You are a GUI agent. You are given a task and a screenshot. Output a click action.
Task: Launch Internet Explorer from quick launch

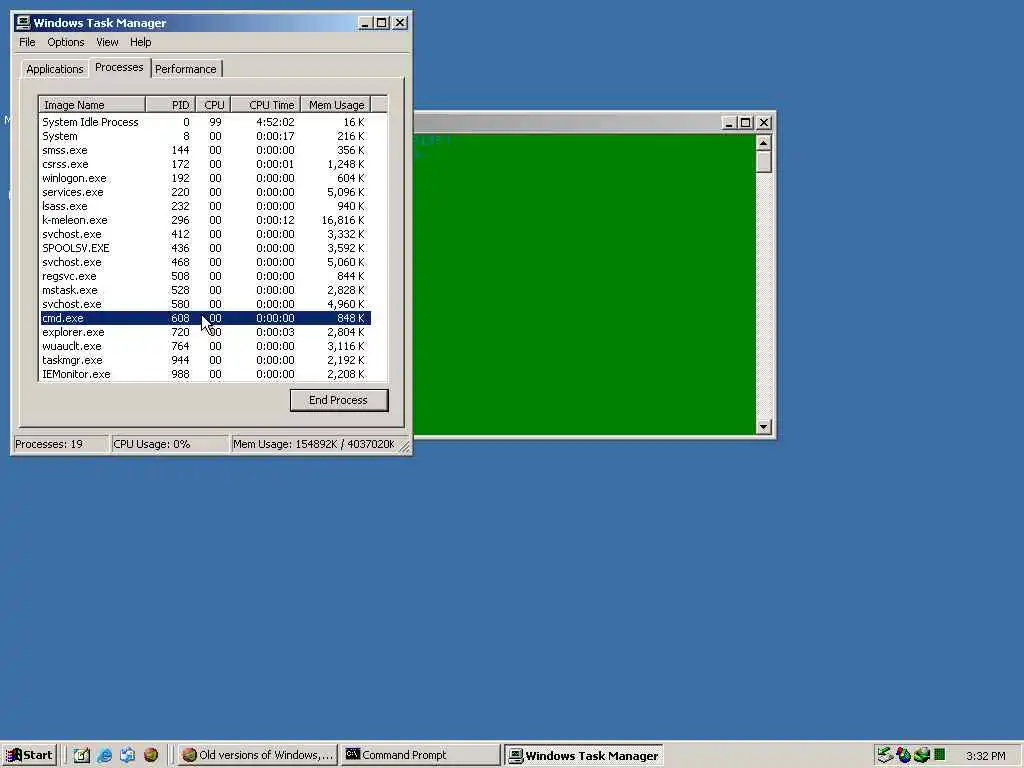coord(104,755)
